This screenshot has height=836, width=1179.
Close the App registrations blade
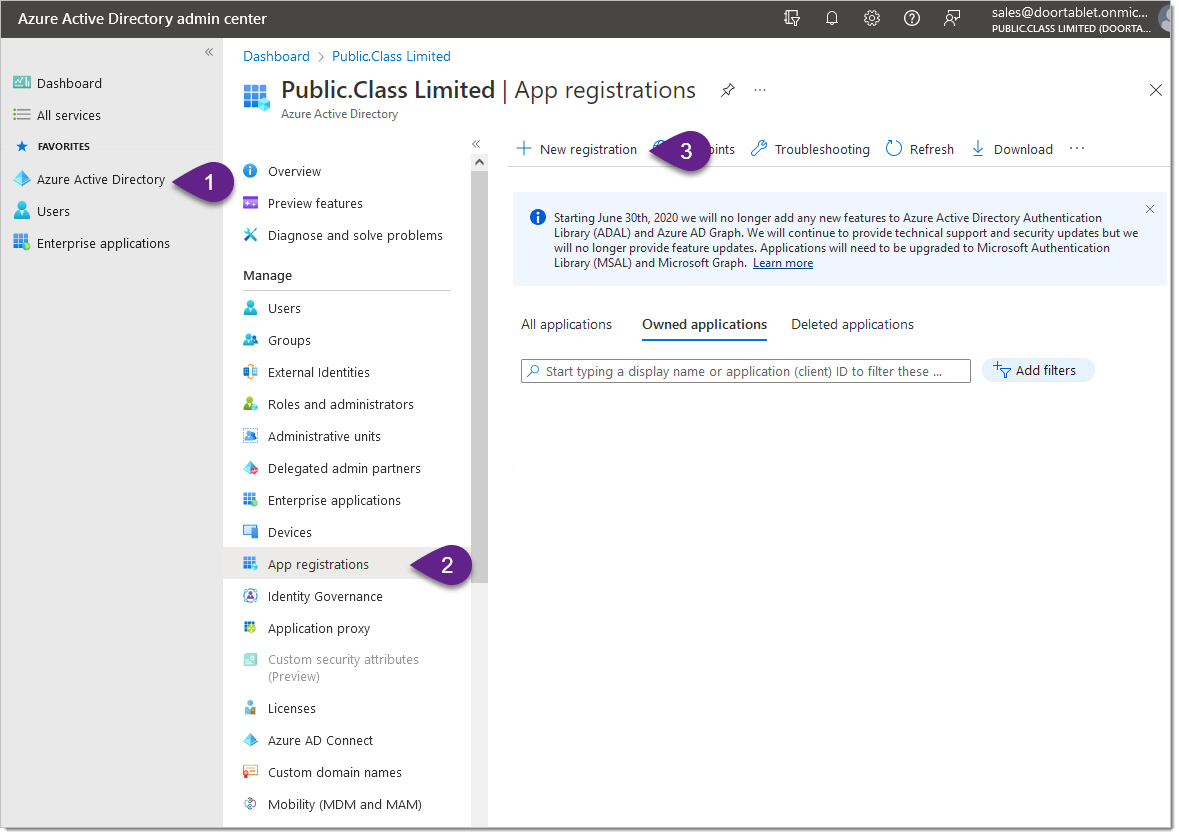[1156, 90]
